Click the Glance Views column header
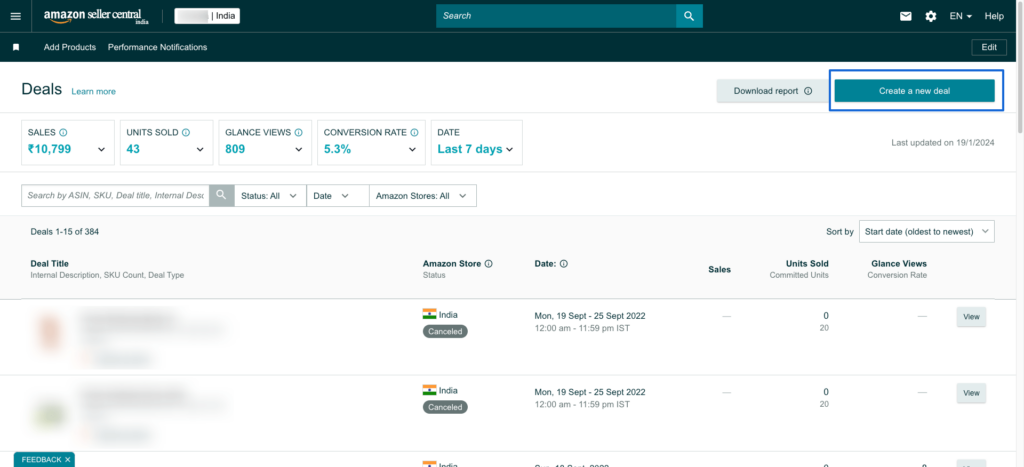1024x467 pixels. click(x=899, y=264)
